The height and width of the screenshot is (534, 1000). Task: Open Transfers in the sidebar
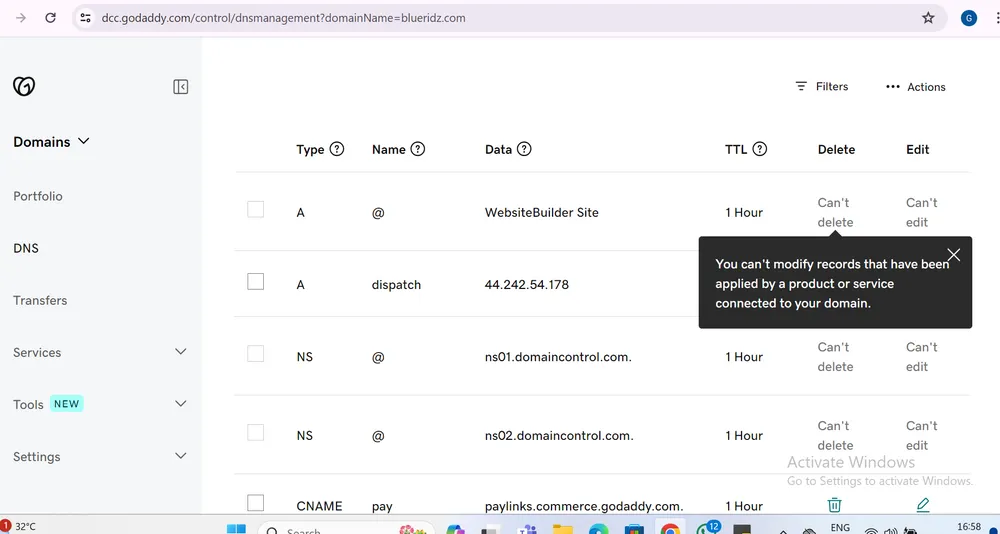tap(40, 300)
